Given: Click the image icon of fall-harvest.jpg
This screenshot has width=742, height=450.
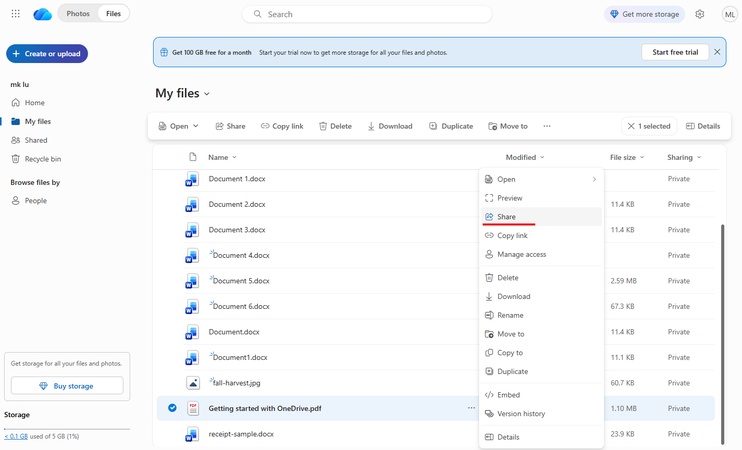Looking at the screenshot, I should (193, 383).
